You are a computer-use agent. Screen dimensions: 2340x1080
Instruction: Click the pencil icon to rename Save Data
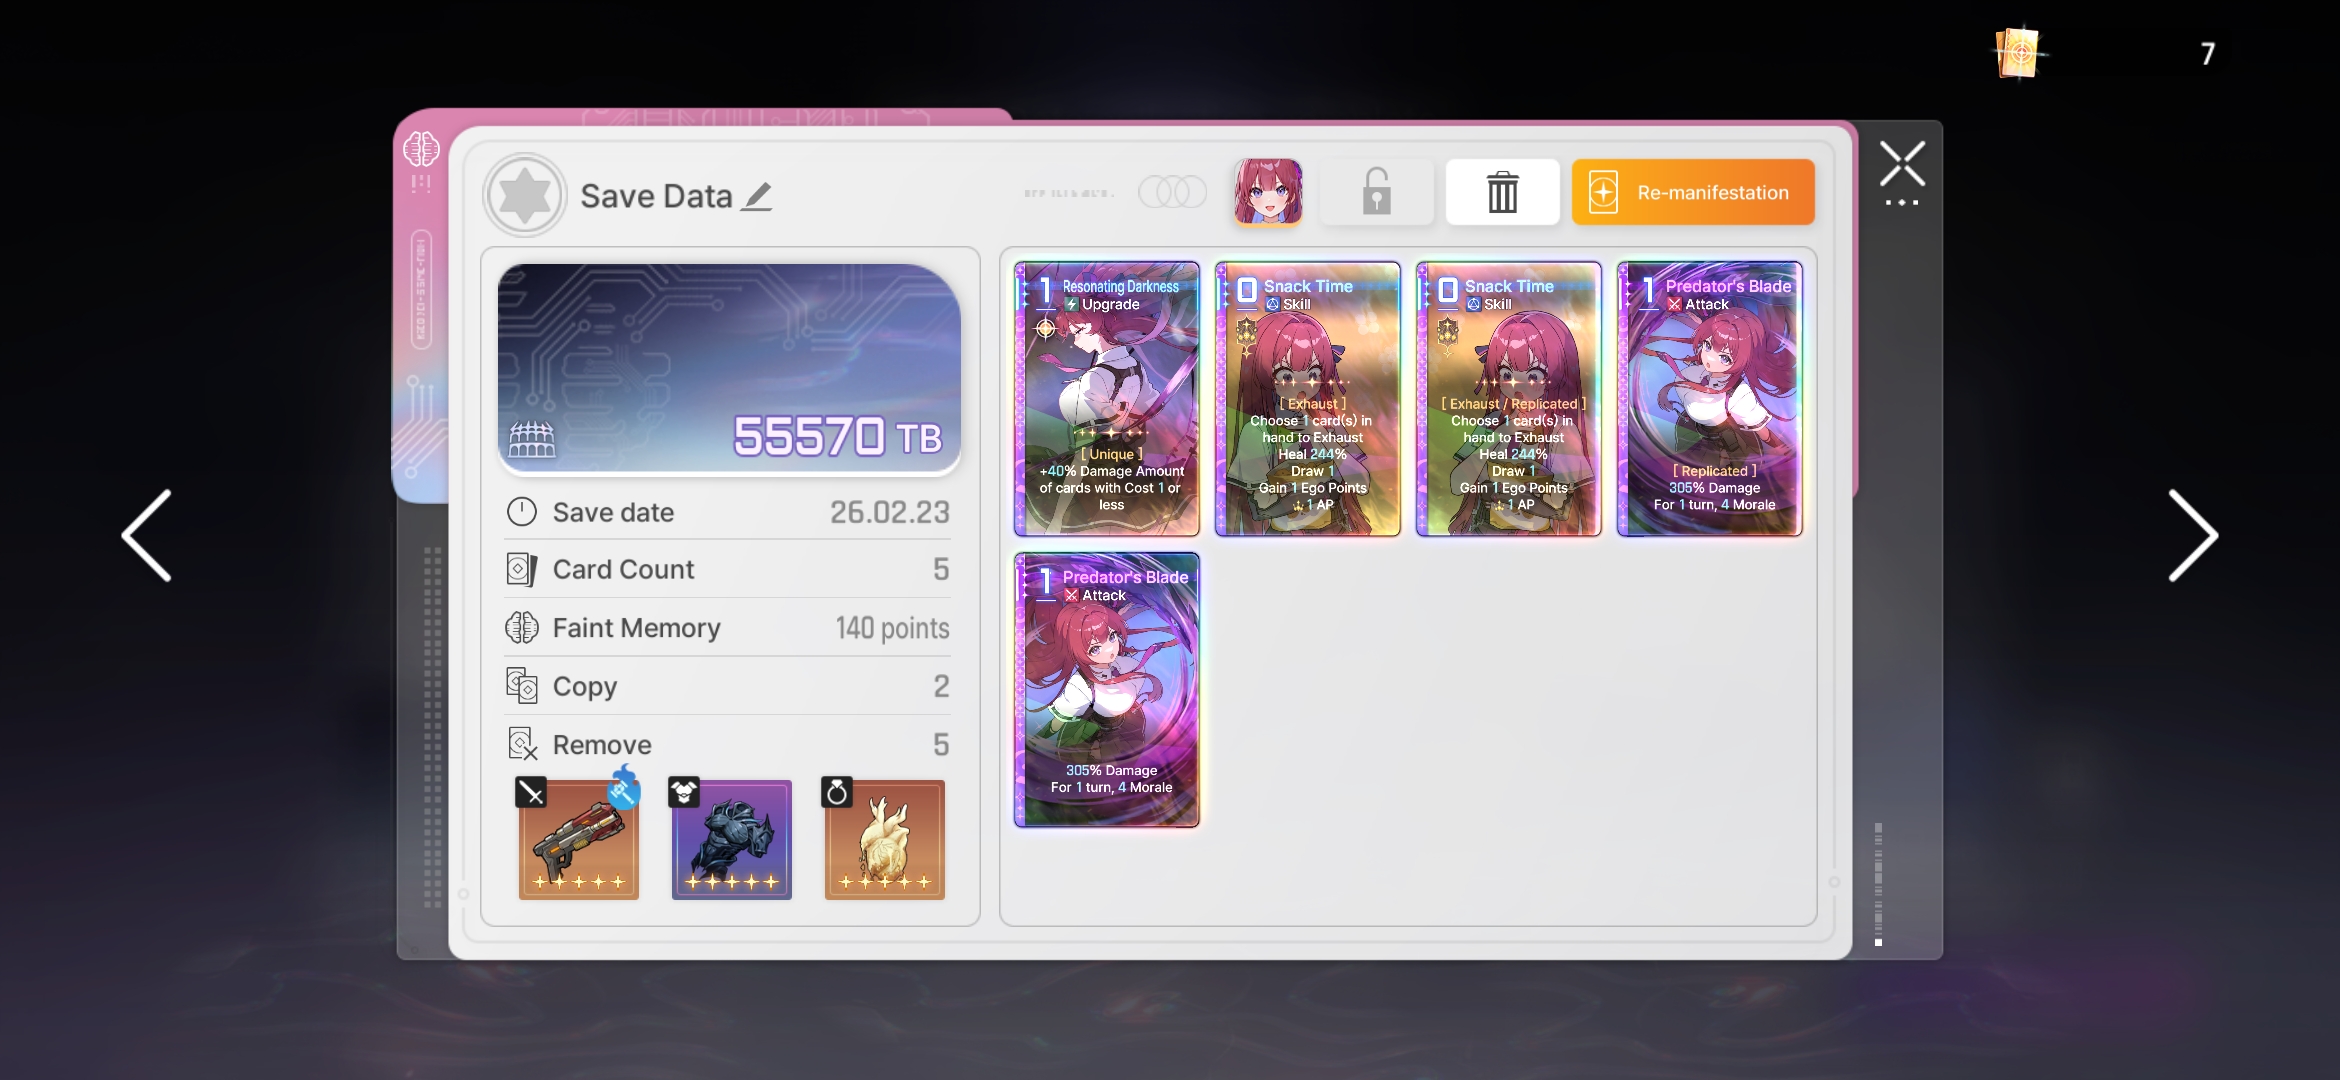(757, 196)
